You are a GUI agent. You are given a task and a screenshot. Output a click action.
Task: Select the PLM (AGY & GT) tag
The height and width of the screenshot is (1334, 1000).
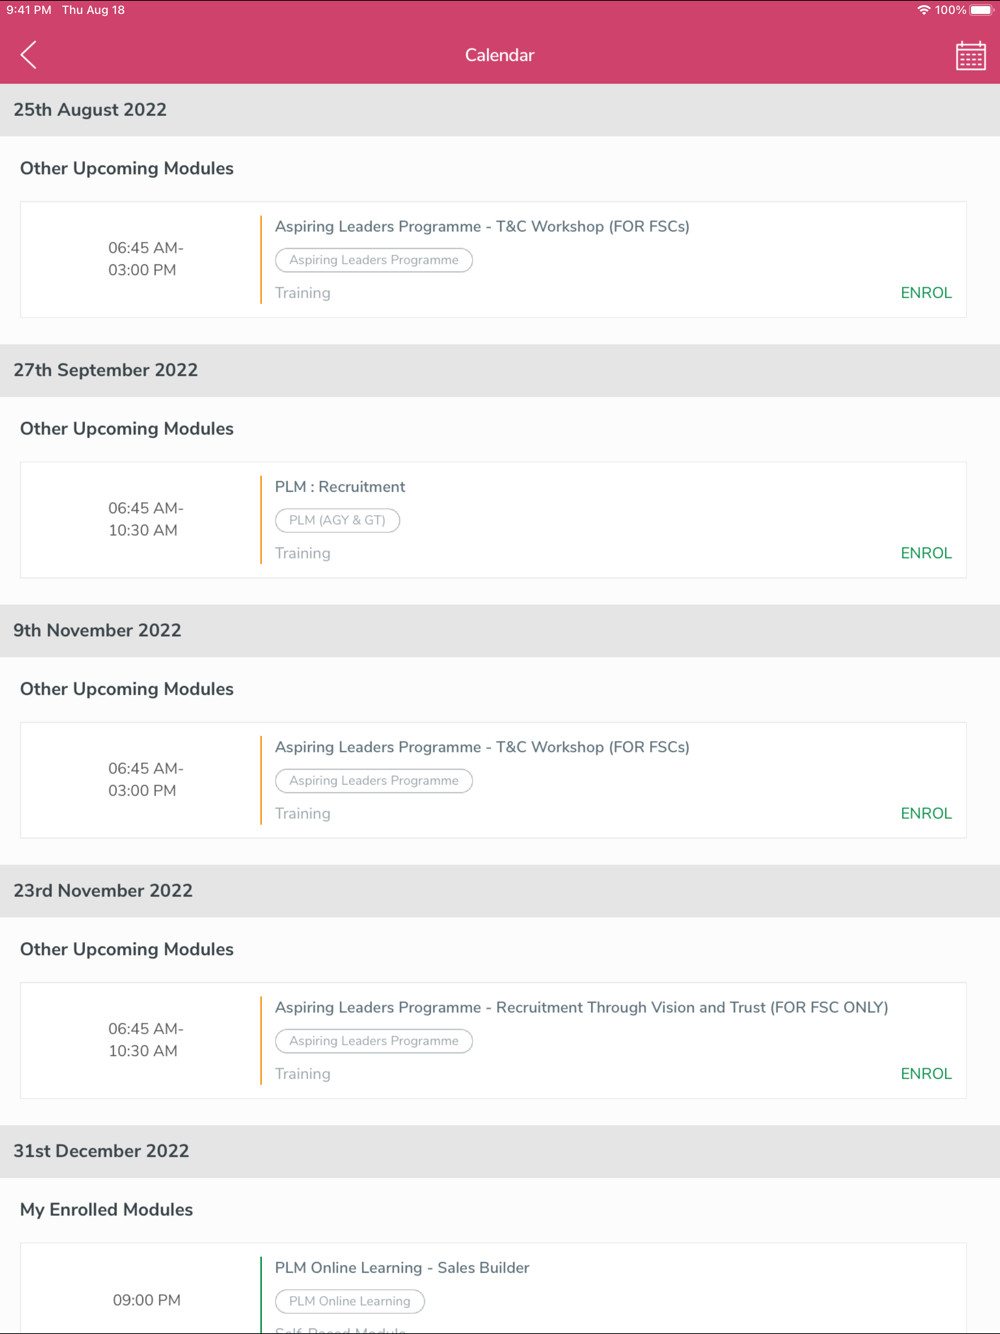point(337,520)
